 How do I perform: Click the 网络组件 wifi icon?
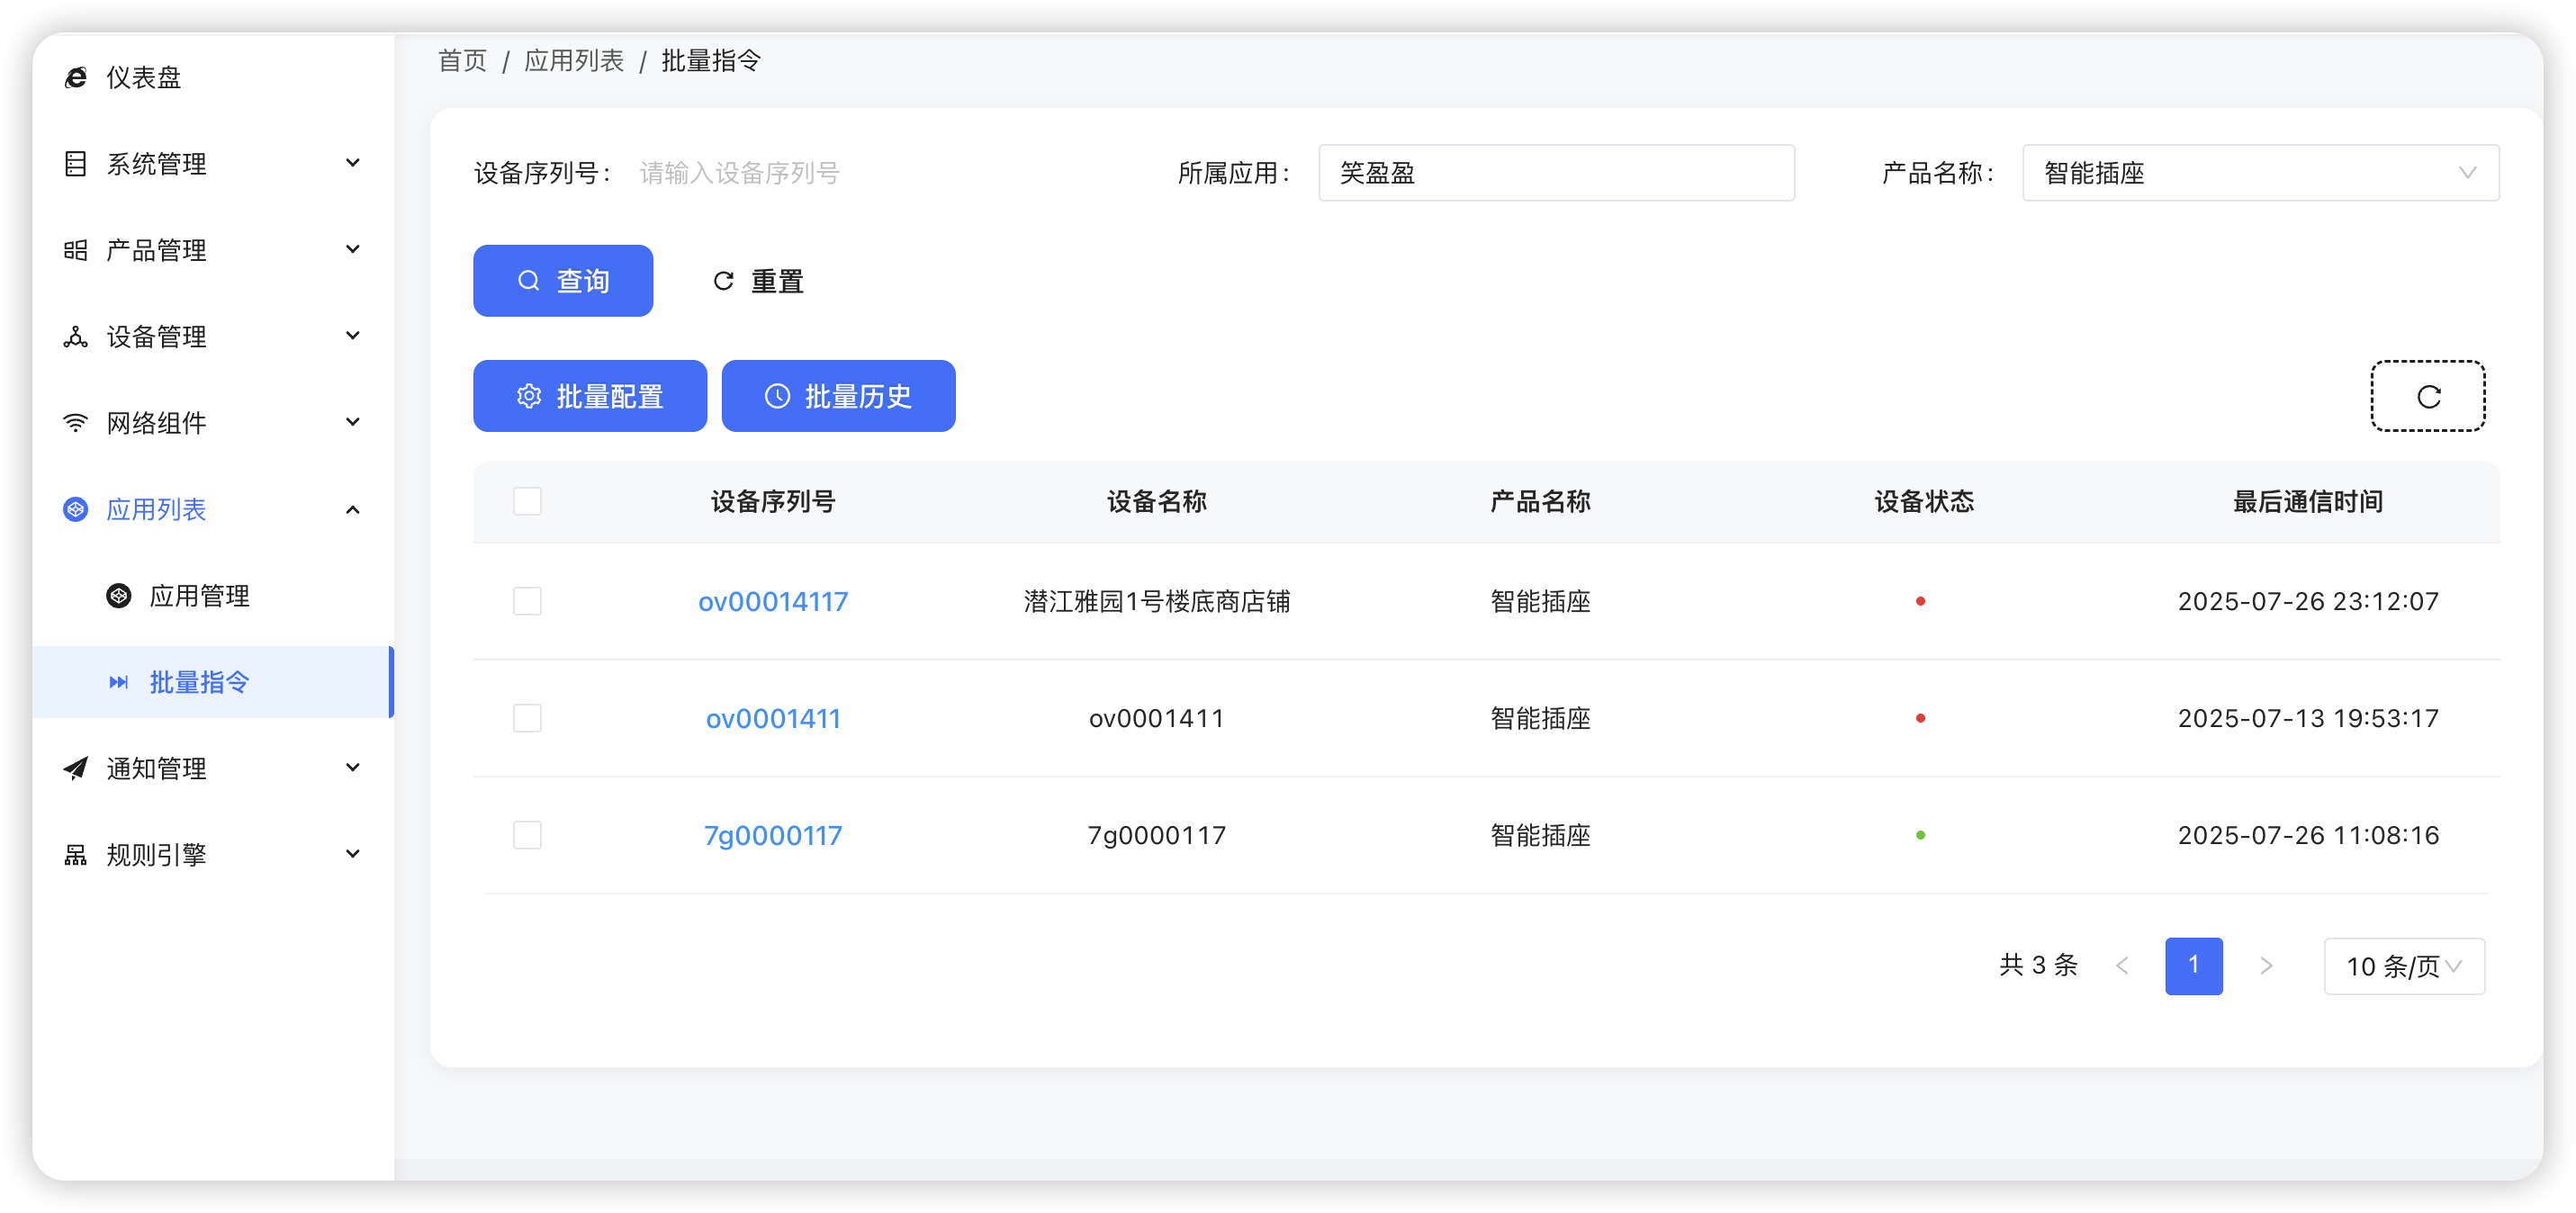tap(76, 422)
